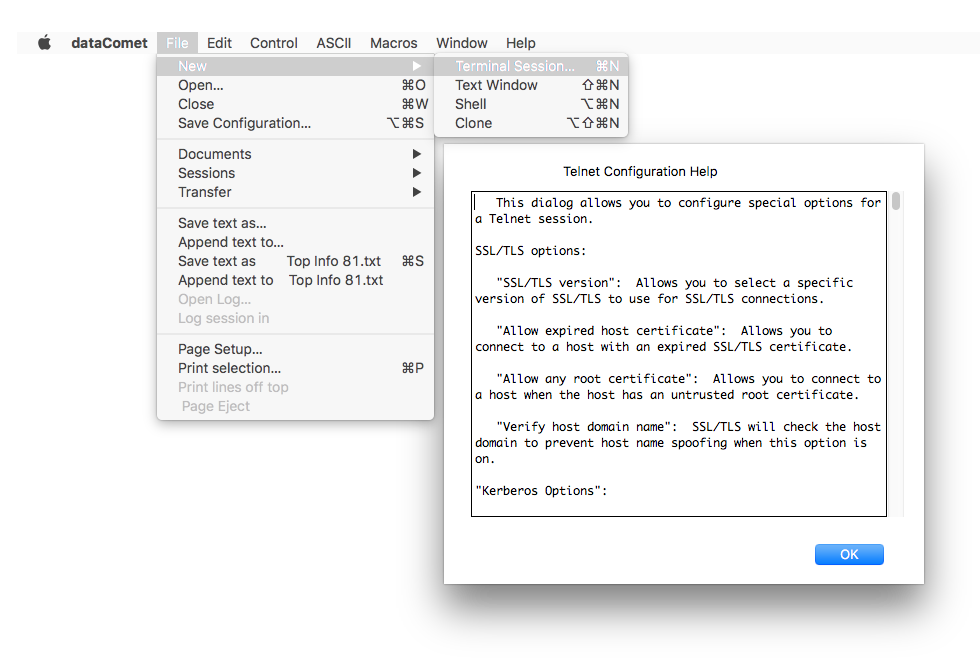
Task: Open the ASCII menu
Action: [334, 43]
